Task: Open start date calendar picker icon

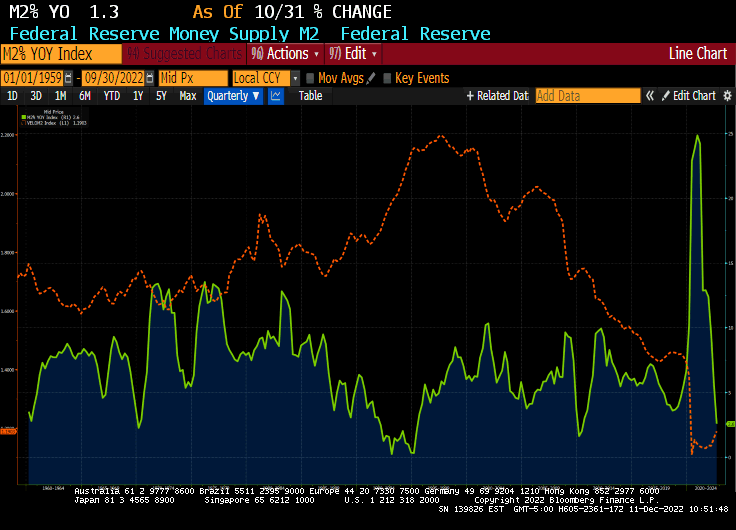Action: pyautogui.click(x=67, y=78)
